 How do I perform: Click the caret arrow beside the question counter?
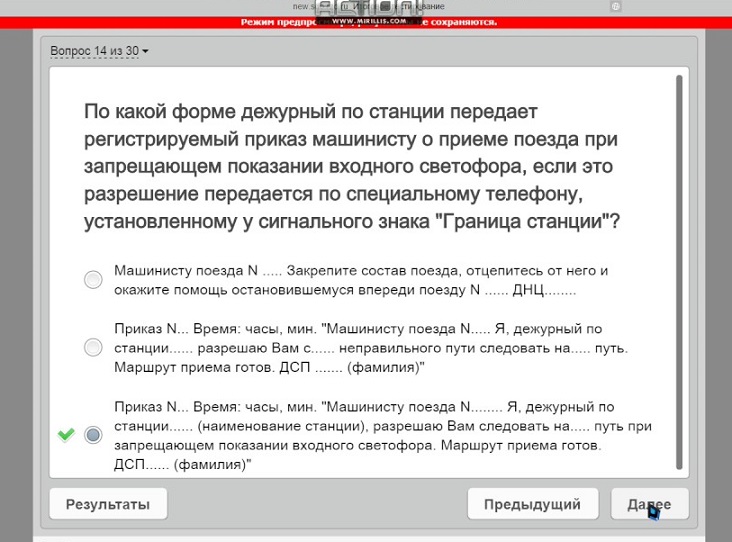coord(146,51)
